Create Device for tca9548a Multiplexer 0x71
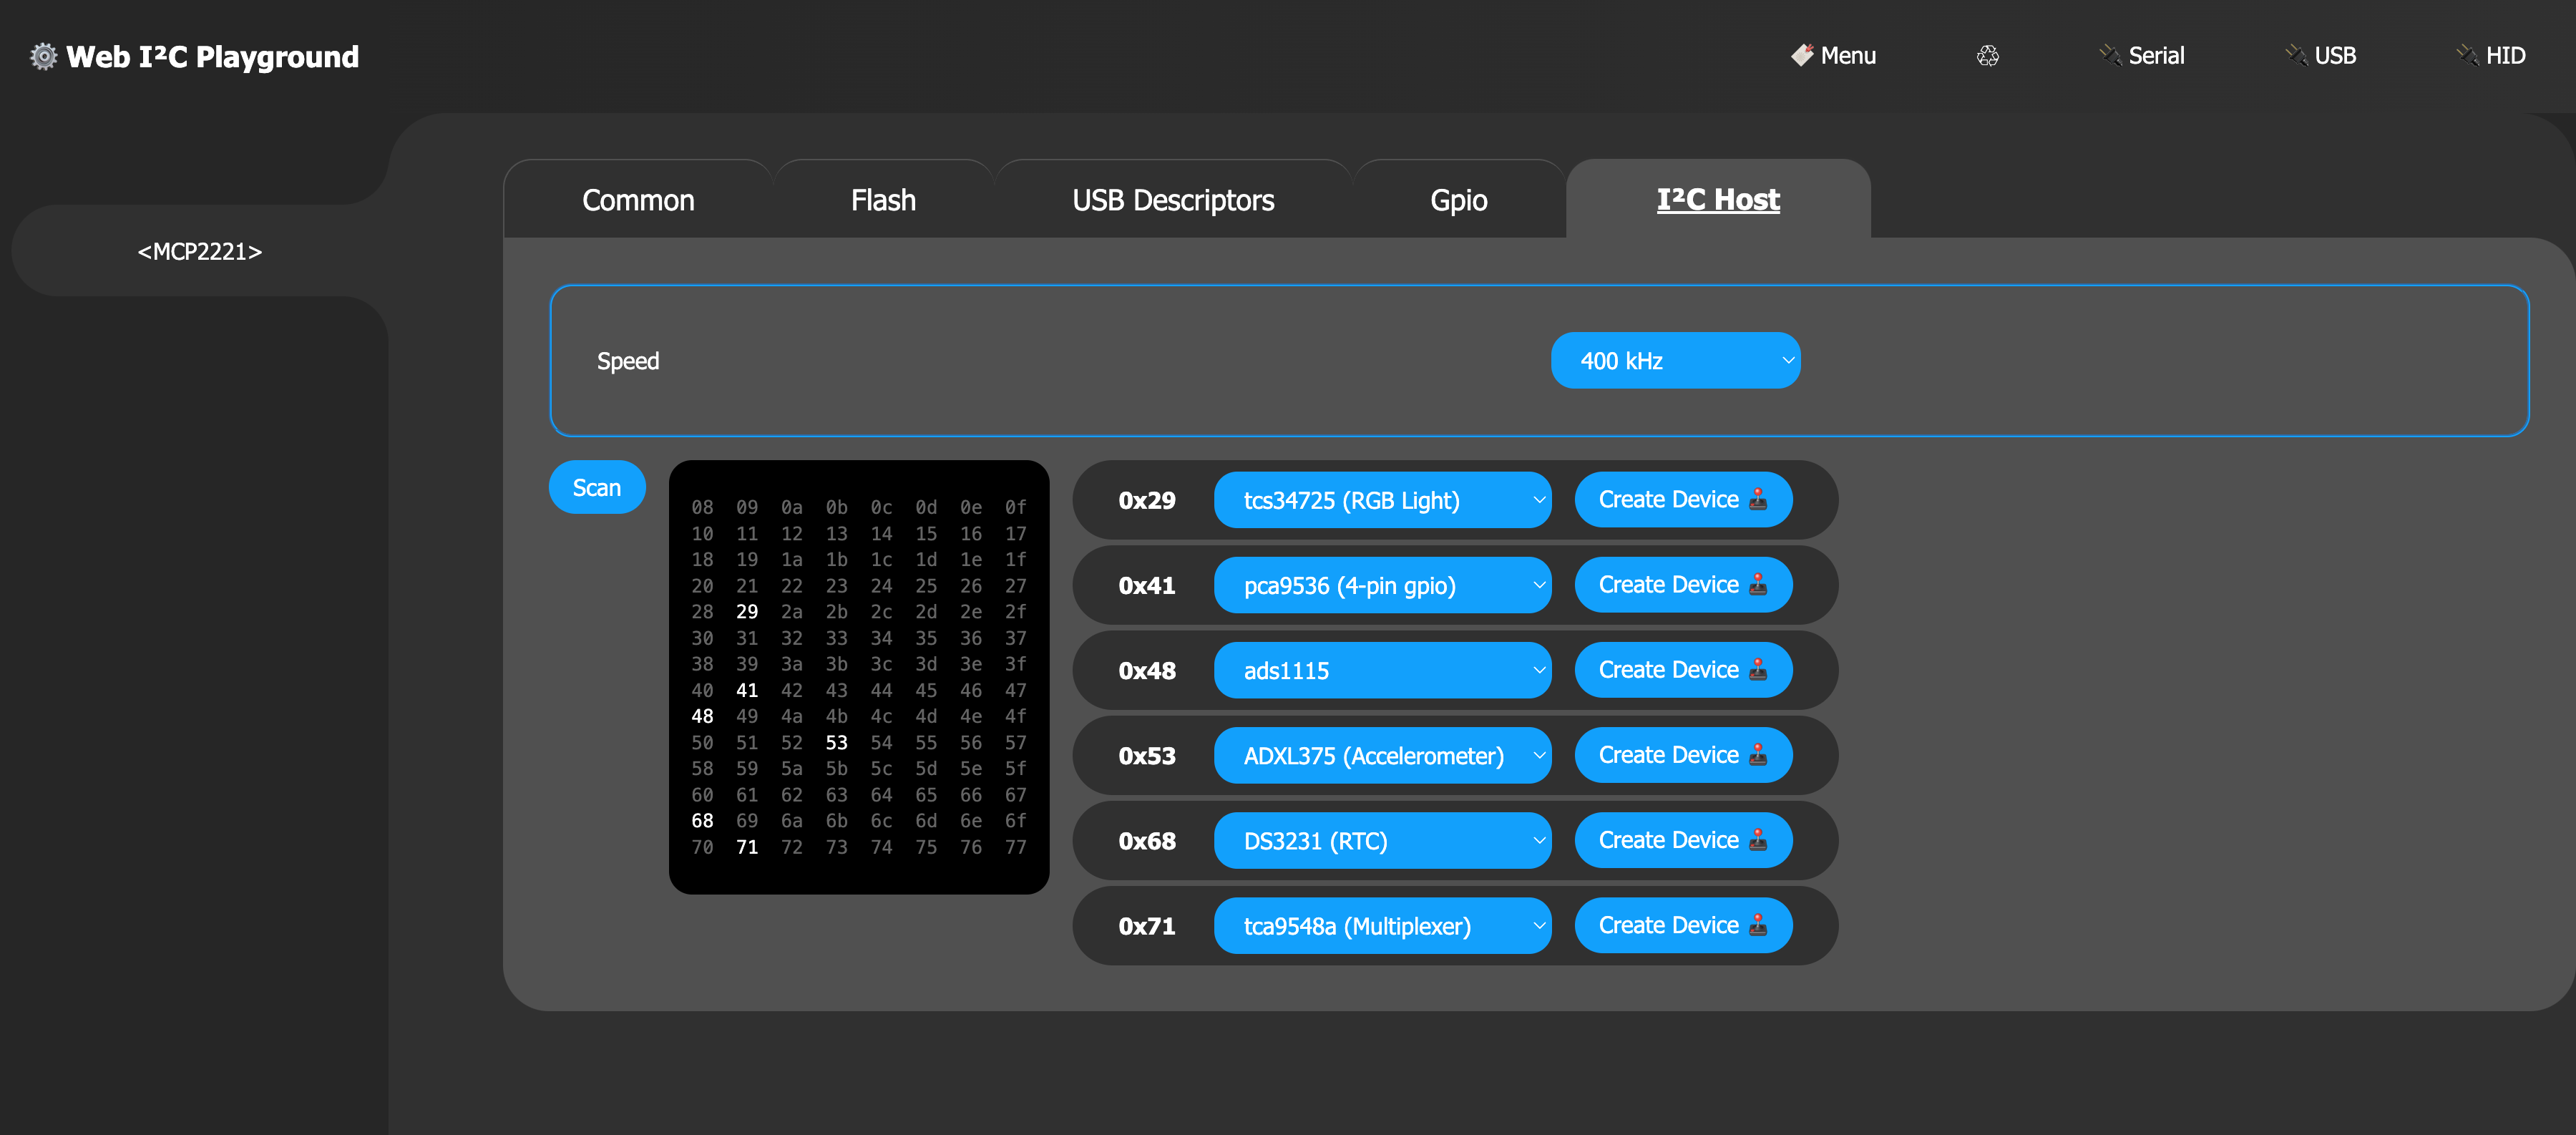The width and height of the screenshot is (2576, 1135). 1682,923
